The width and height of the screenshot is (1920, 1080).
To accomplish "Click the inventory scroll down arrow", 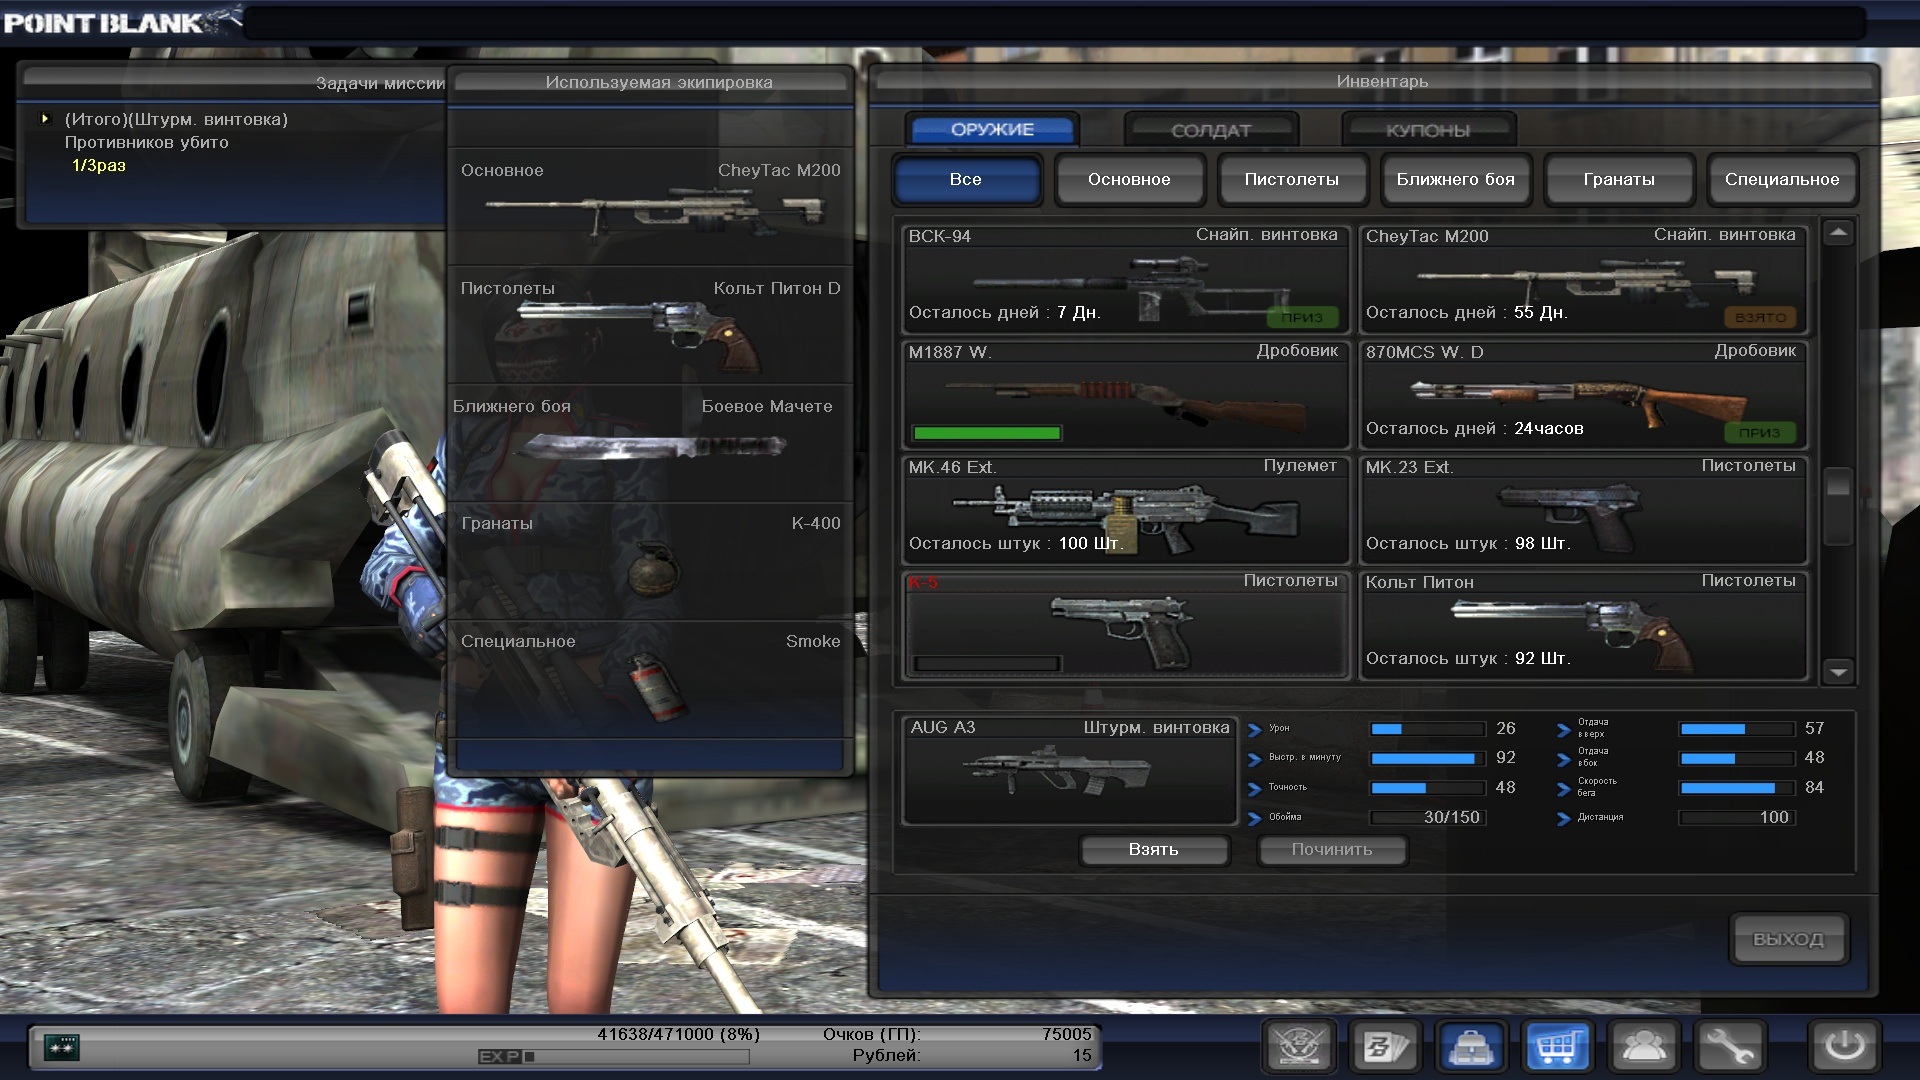I will pyautogui.click(x=1838, y=672).
